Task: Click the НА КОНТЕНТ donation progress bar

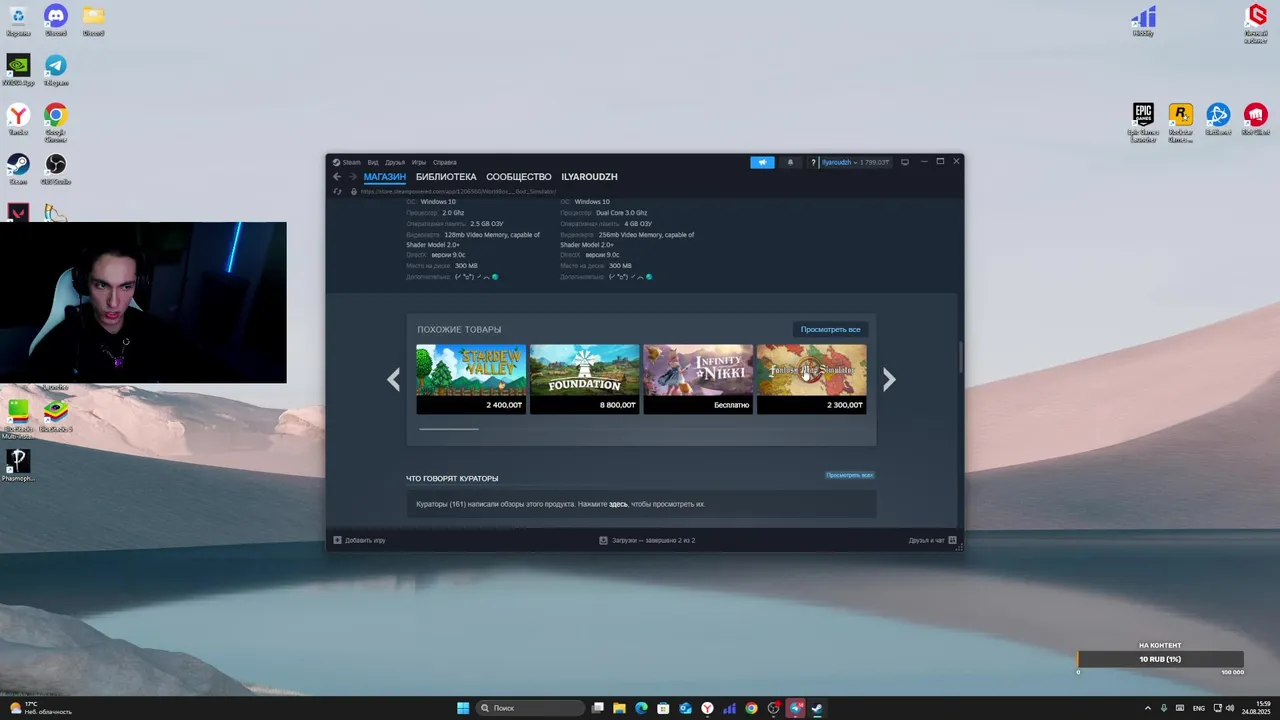Action: tap(1161, 659)
